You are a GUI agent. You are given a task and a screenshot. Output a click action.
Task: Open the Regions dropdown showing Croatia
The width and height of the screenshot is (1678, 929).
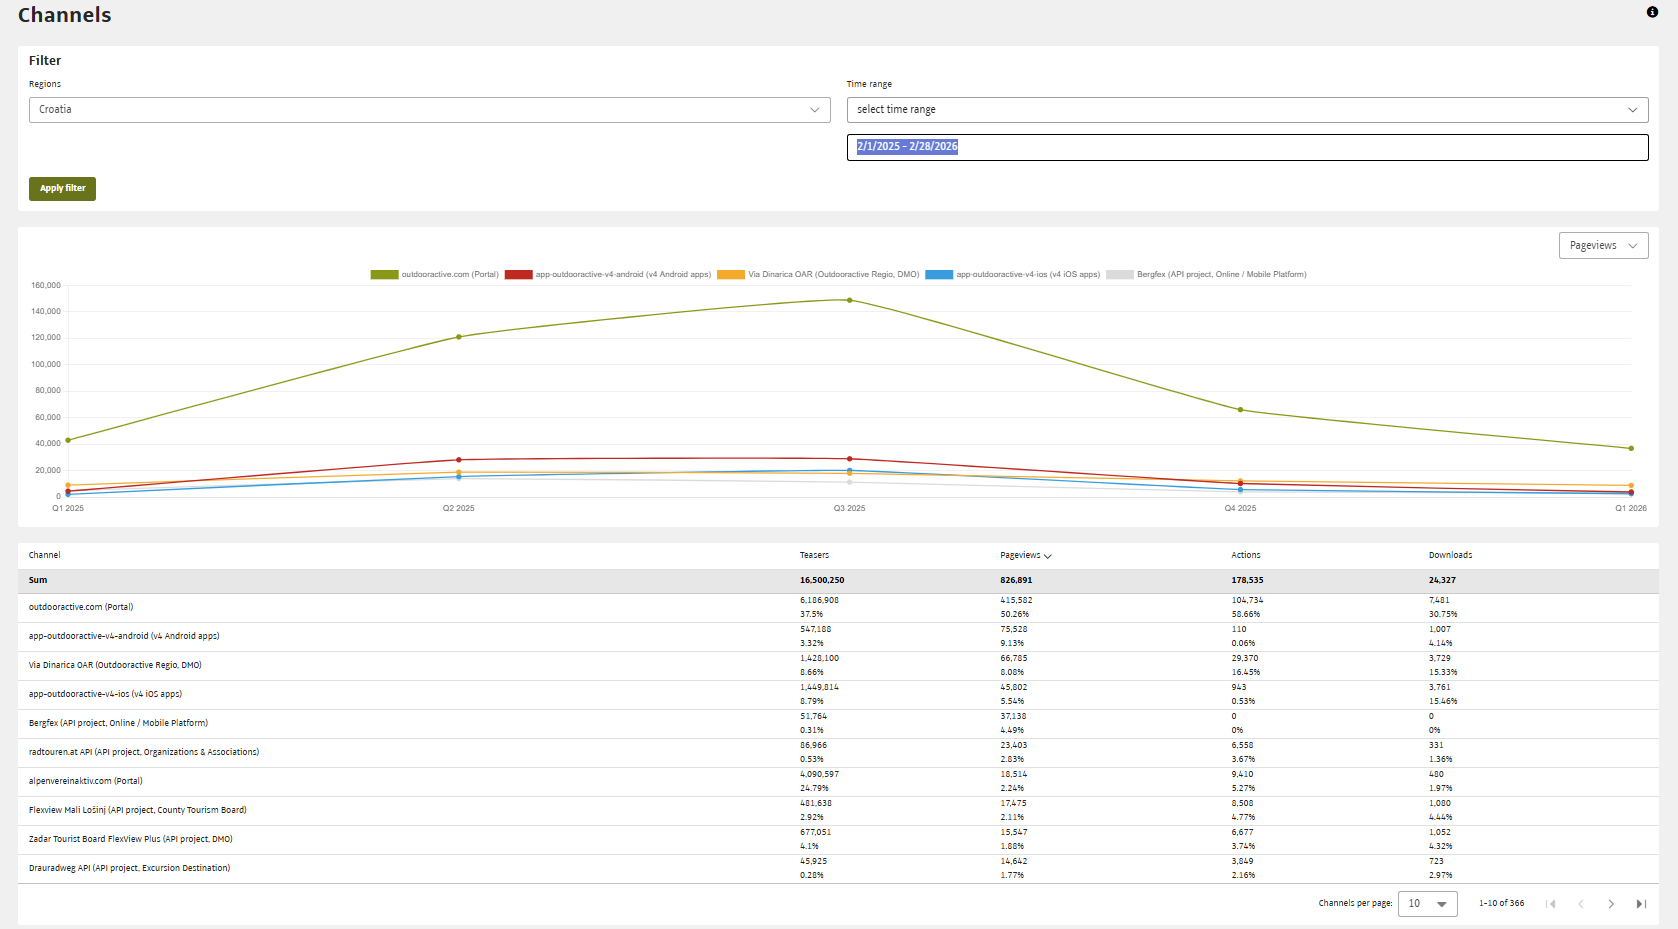click(x=429, y=110)
